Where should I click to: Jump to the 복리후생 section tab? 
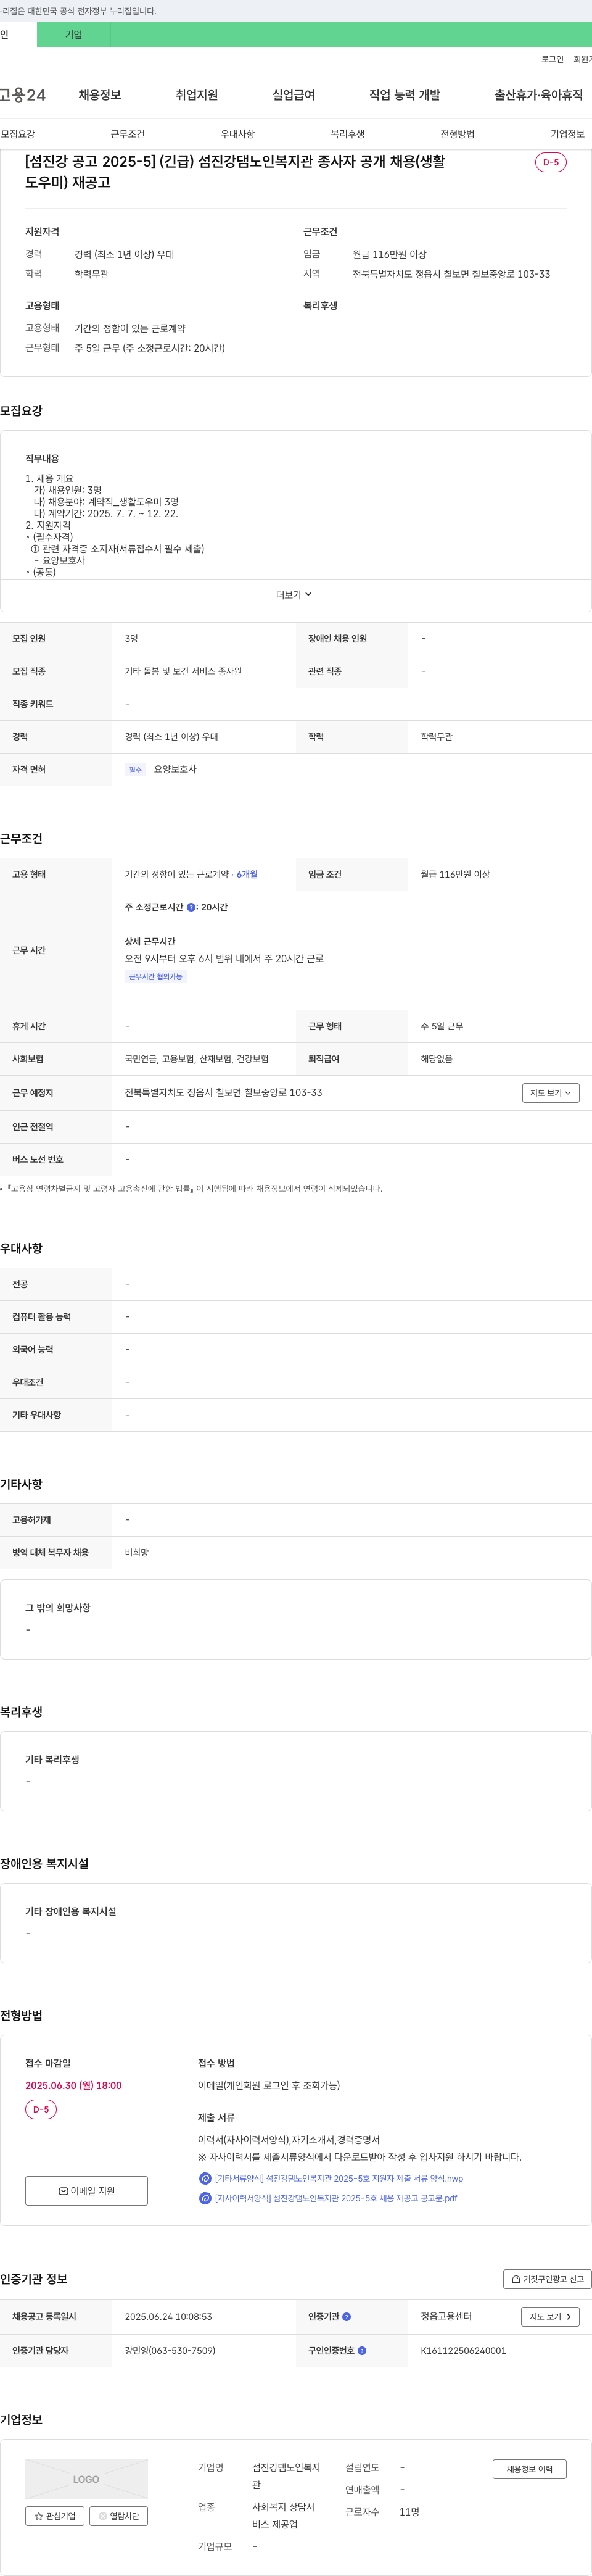pyautogui.click(x=348, y=134)
